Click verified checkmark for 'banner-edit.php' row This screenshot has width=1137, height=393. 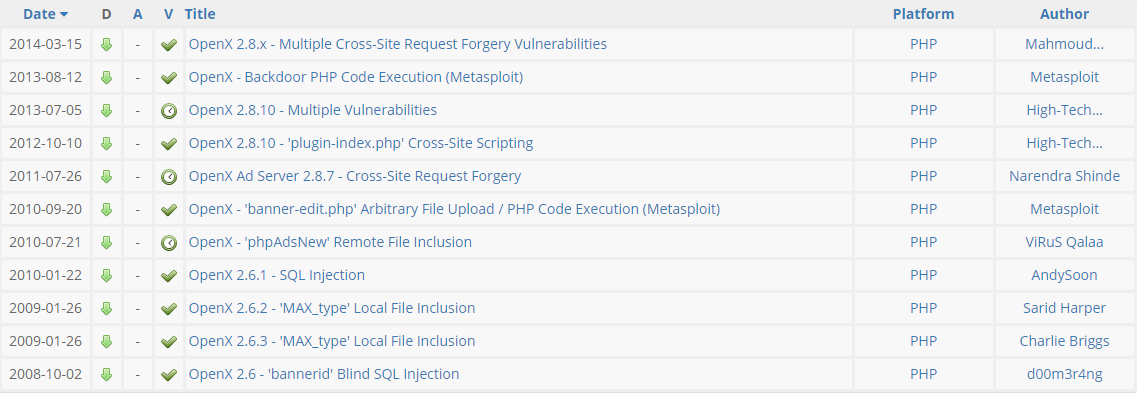click(x=169, y=210)
